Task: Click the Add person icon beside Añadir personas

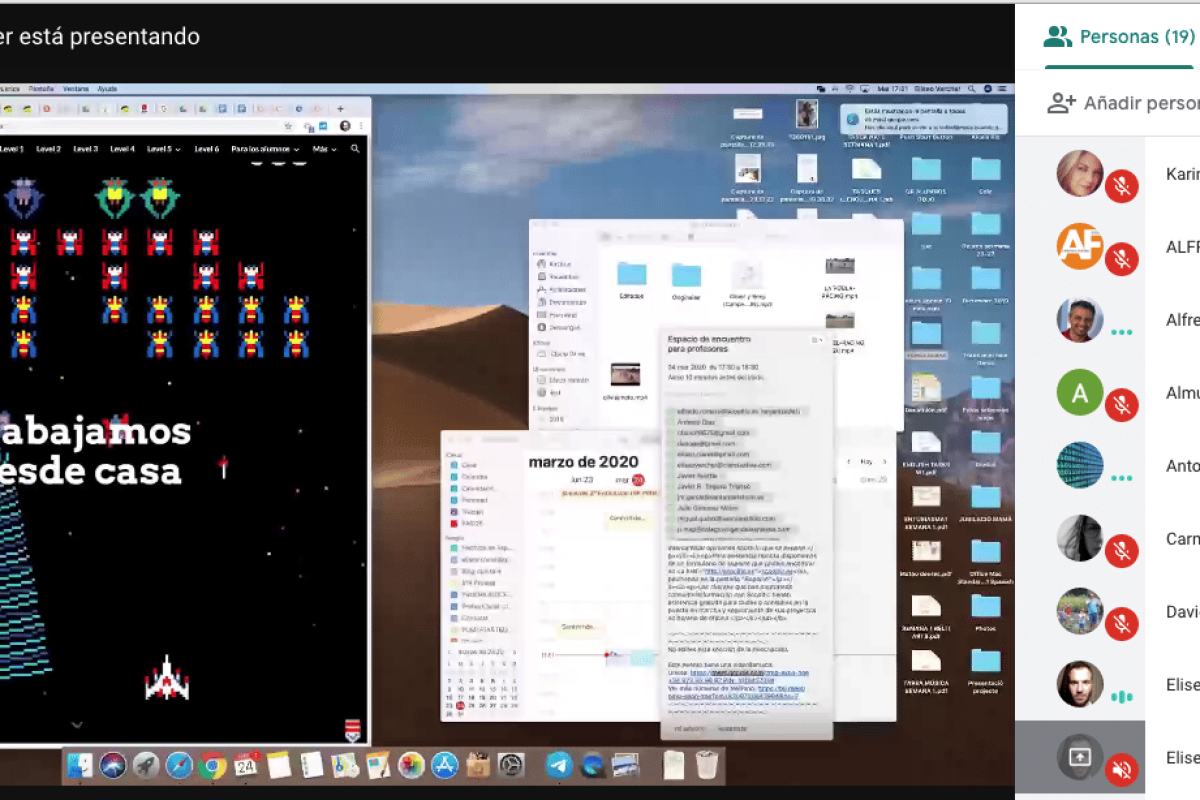Action: coord(1061,102)
